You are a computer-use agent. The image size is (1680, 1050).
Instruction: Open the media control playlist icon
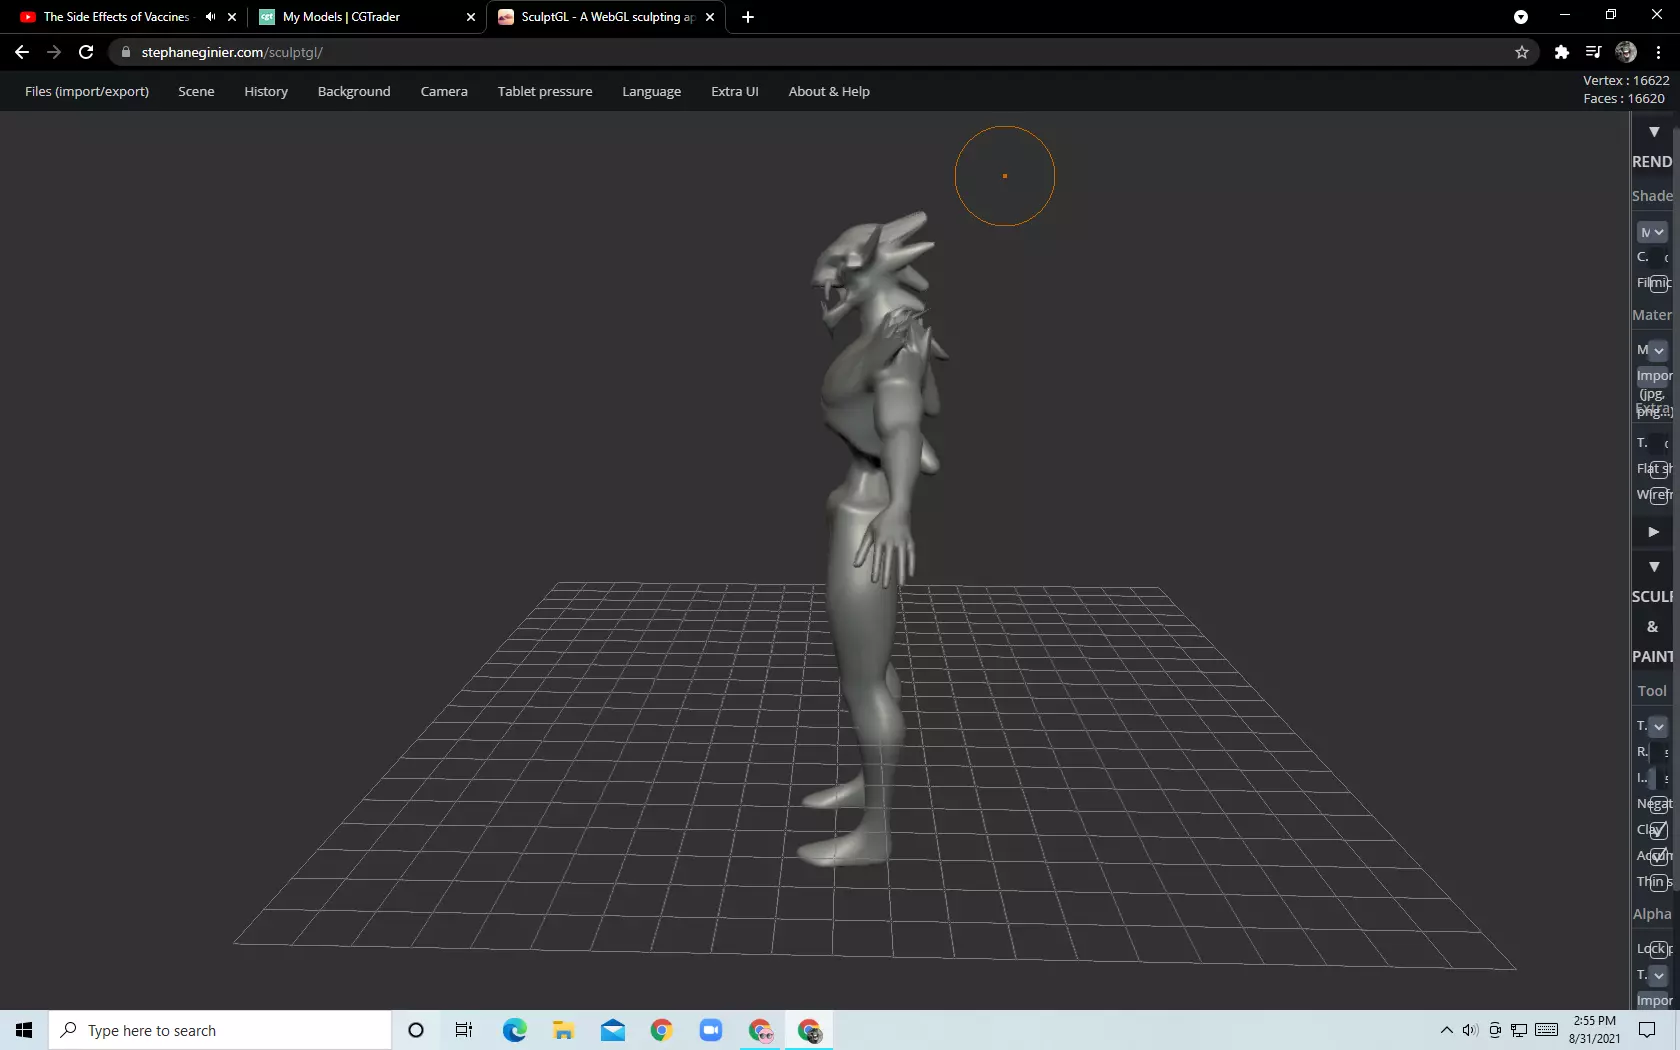click(1593, 52)
